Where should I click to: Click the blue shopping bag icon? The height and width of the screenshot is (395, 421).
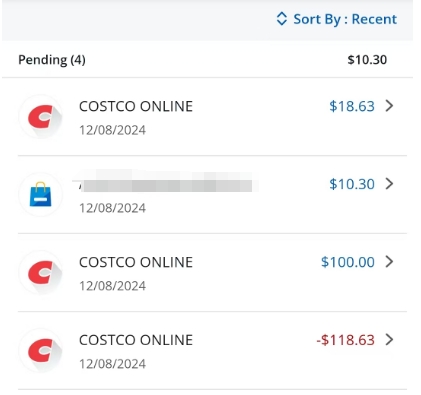point(41,194)
